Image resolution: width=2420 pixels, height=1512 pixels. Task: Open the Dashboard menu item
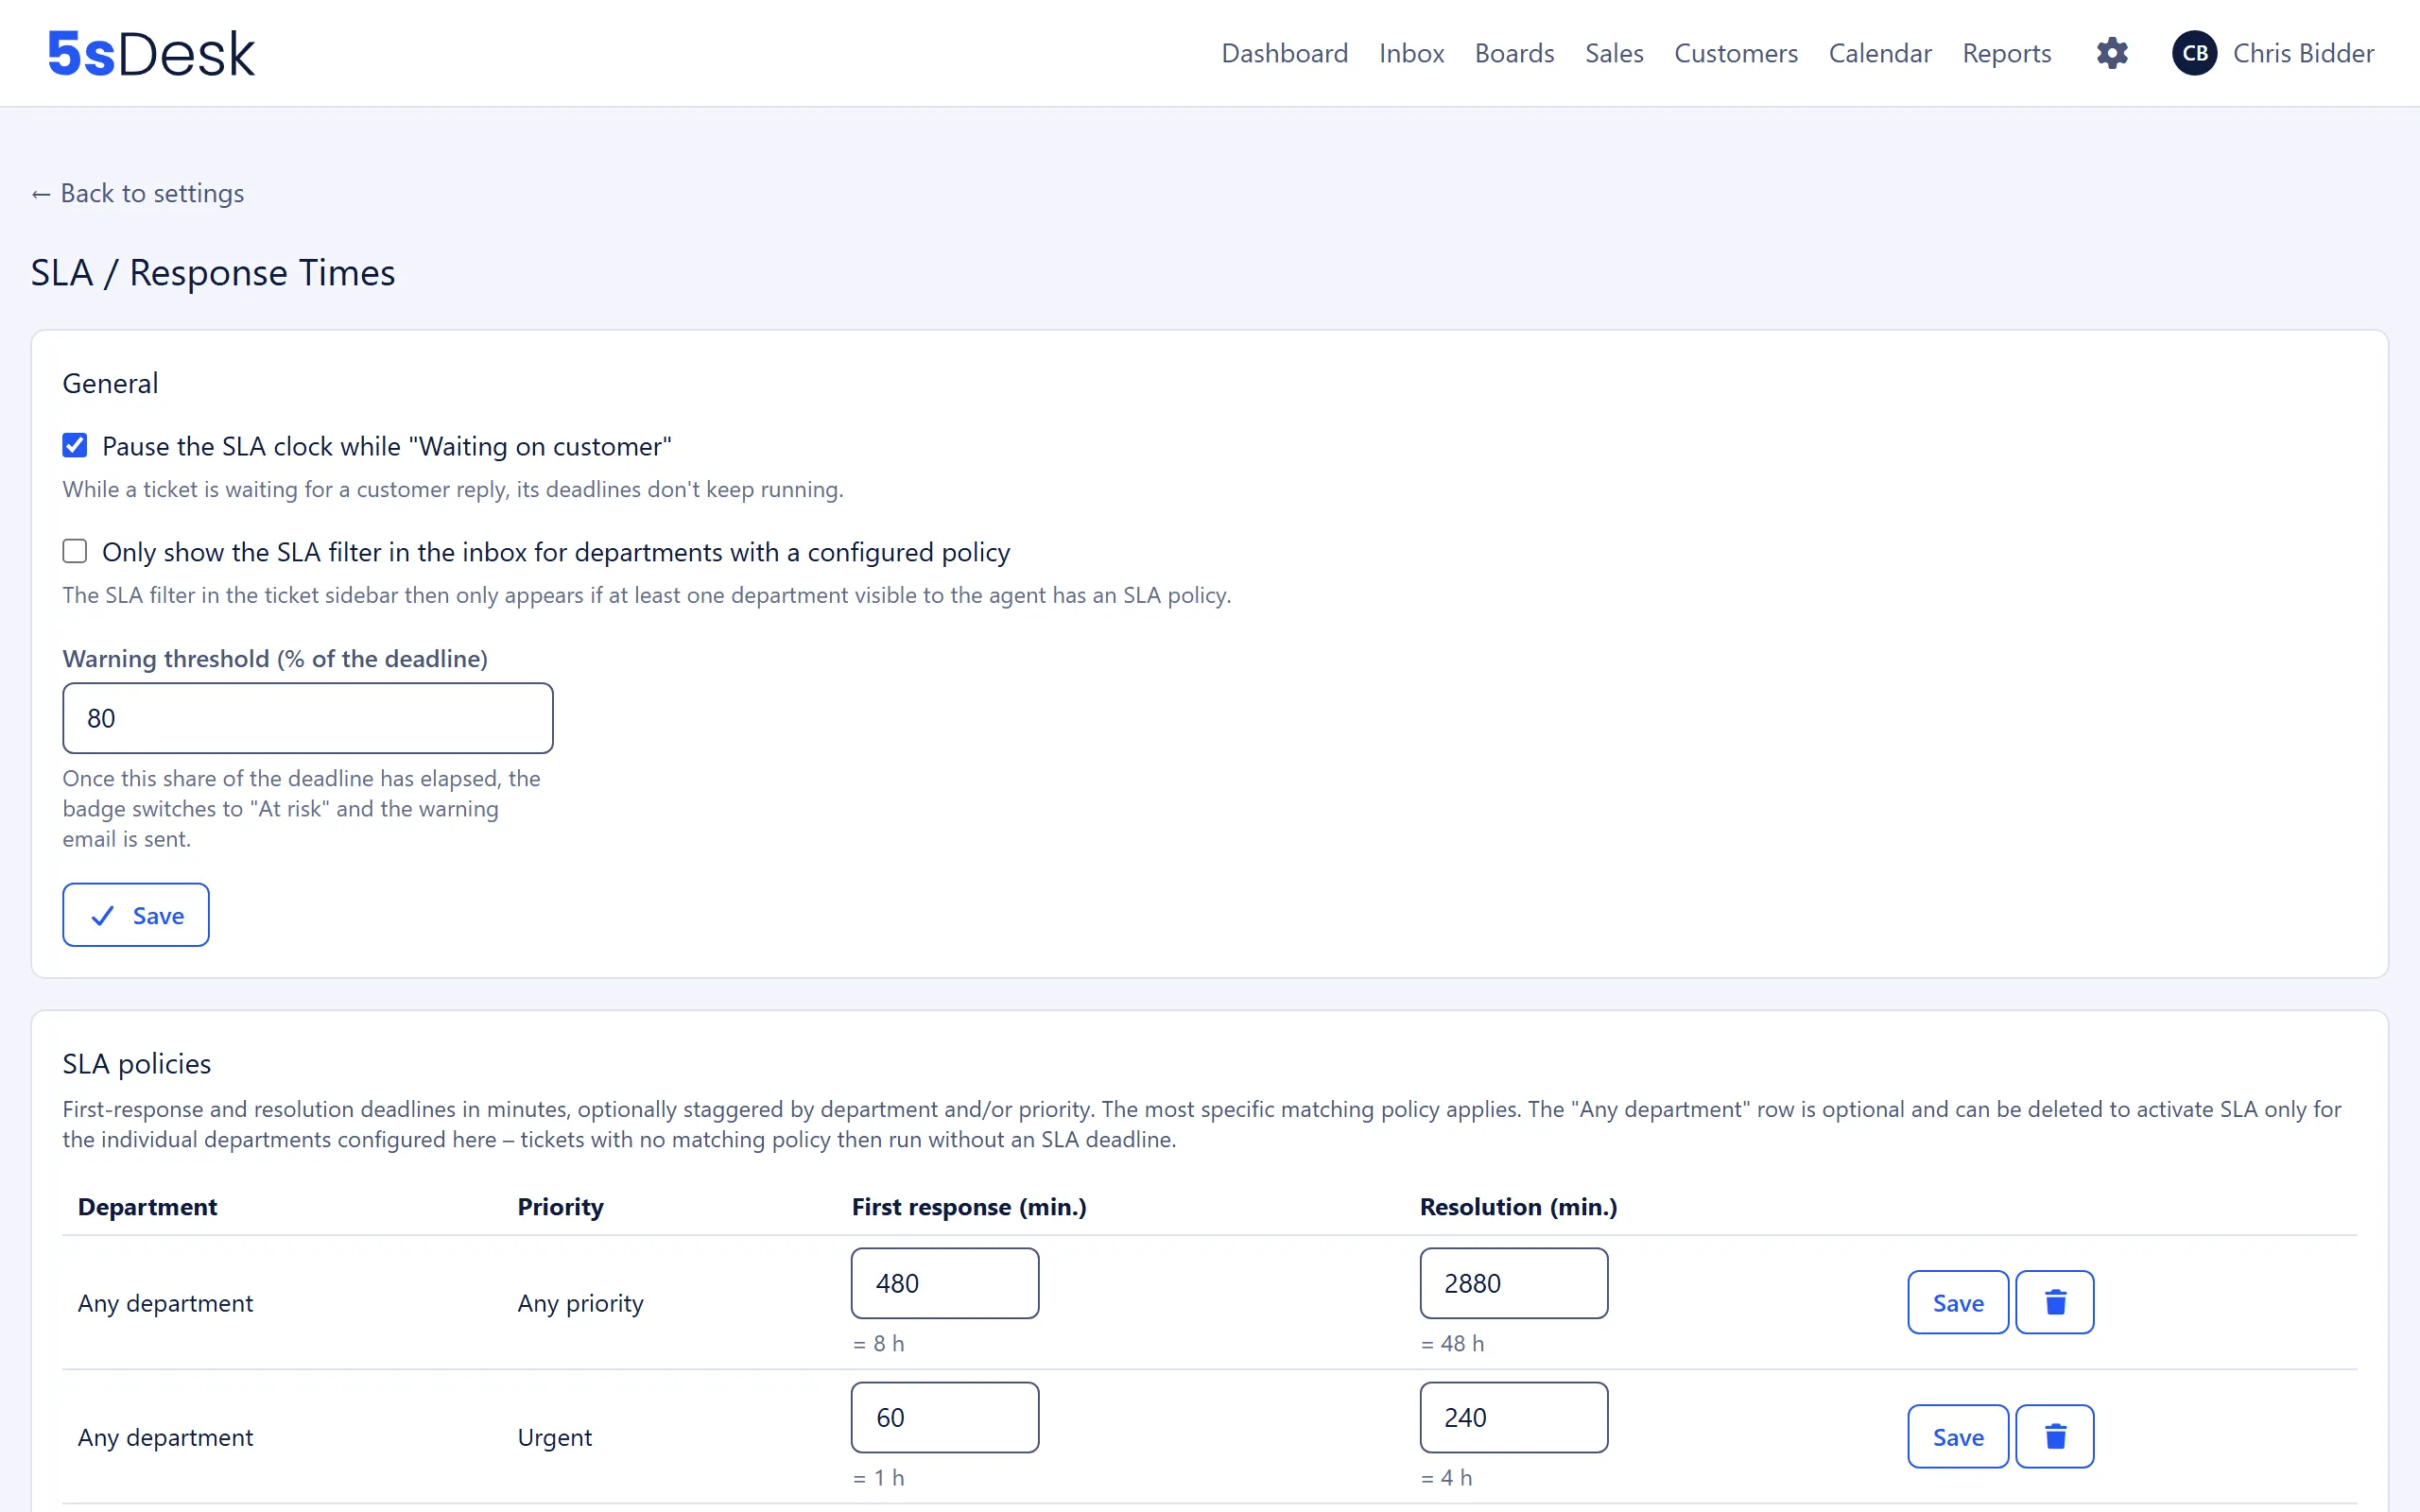[x=1284, y=53]
